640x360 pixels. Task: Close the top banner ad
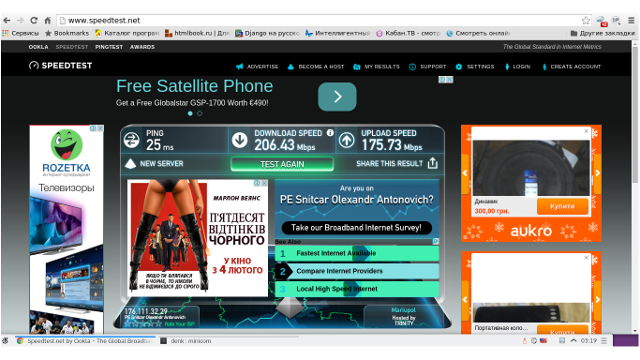(x=449, y=80)
